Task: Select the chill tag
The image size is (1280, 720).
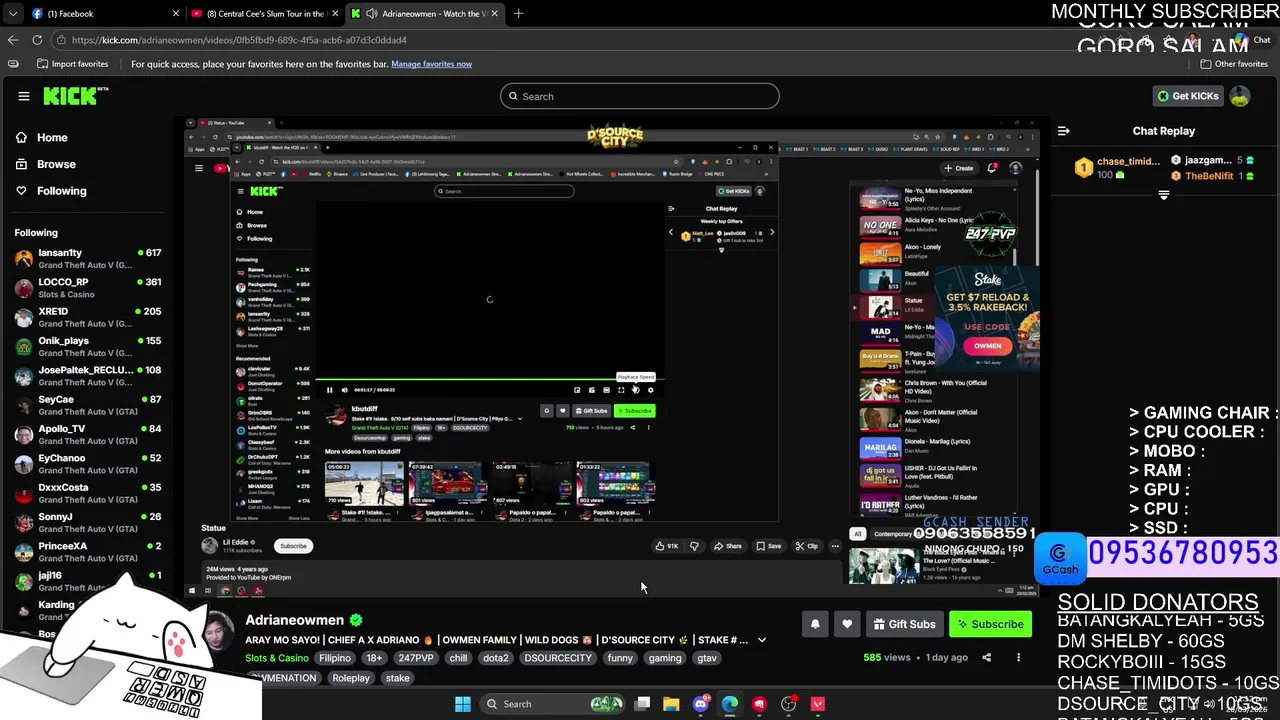Action: coord(458,658)
